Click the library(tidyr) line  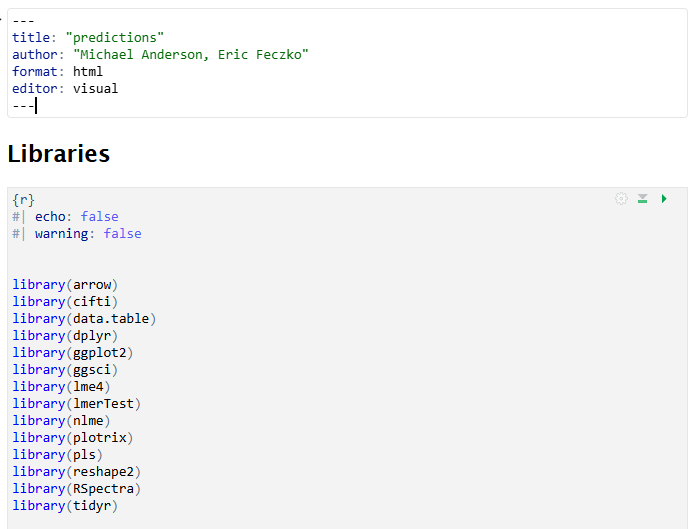(x=65, y=506)
